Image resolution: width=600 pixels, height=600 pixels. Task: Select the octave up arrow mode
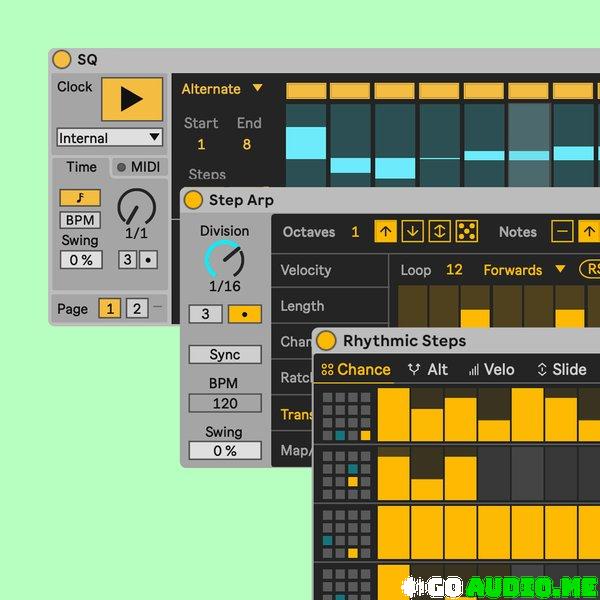(x=385, y=231)
